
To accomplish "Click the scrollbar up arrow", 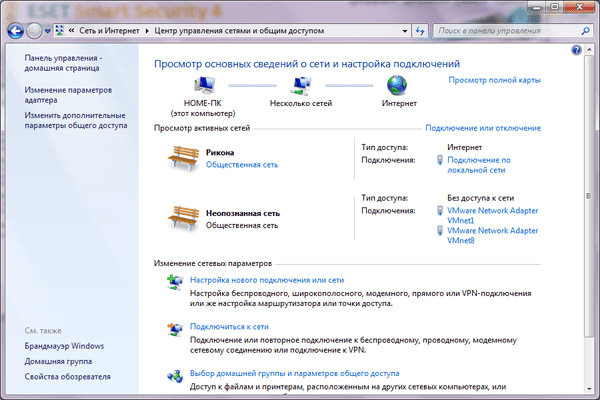I will click(589, 49).
